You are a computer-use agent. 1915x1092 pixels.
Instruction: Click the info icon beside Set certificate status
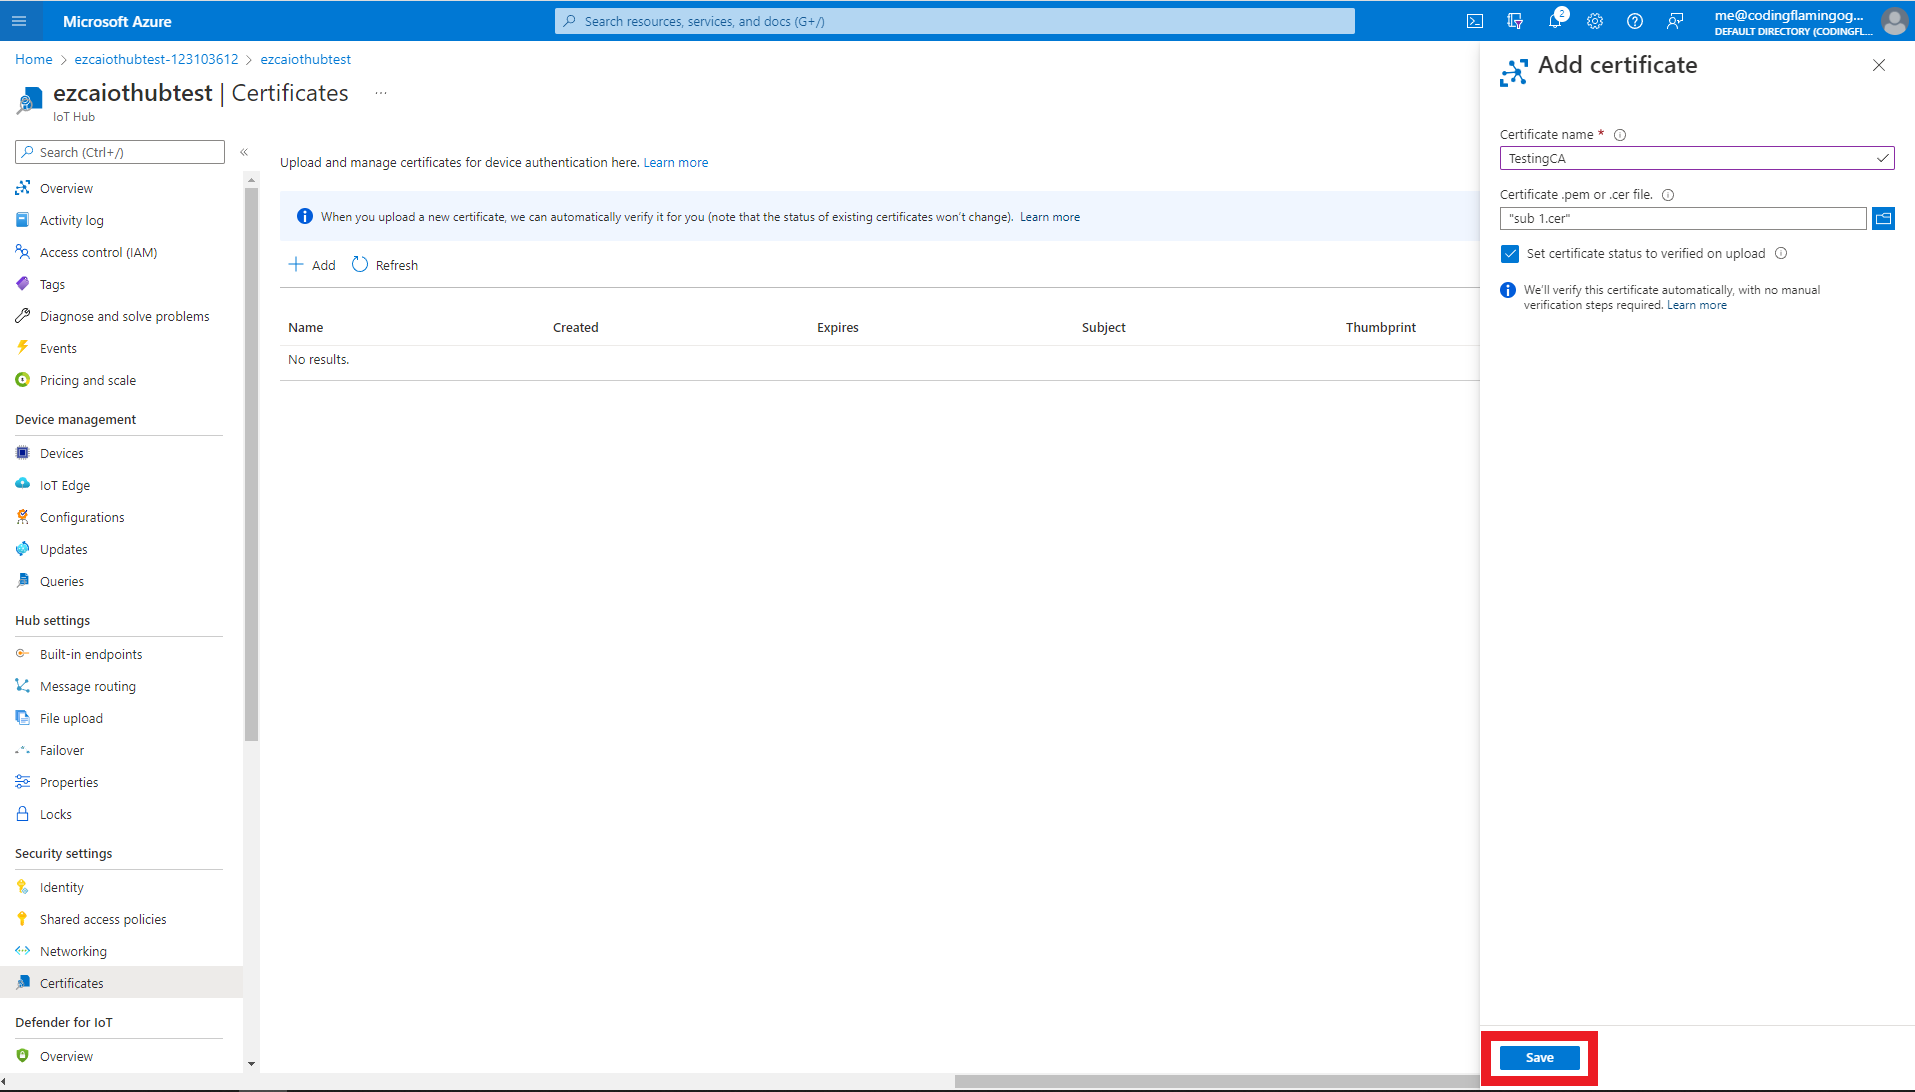tap(1781, 254)
